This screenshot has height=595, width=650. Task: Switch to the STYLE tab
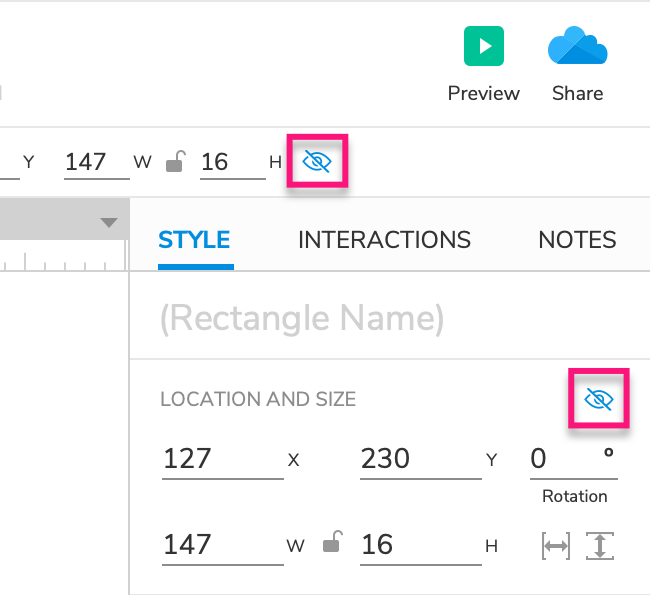click(194, 240)
